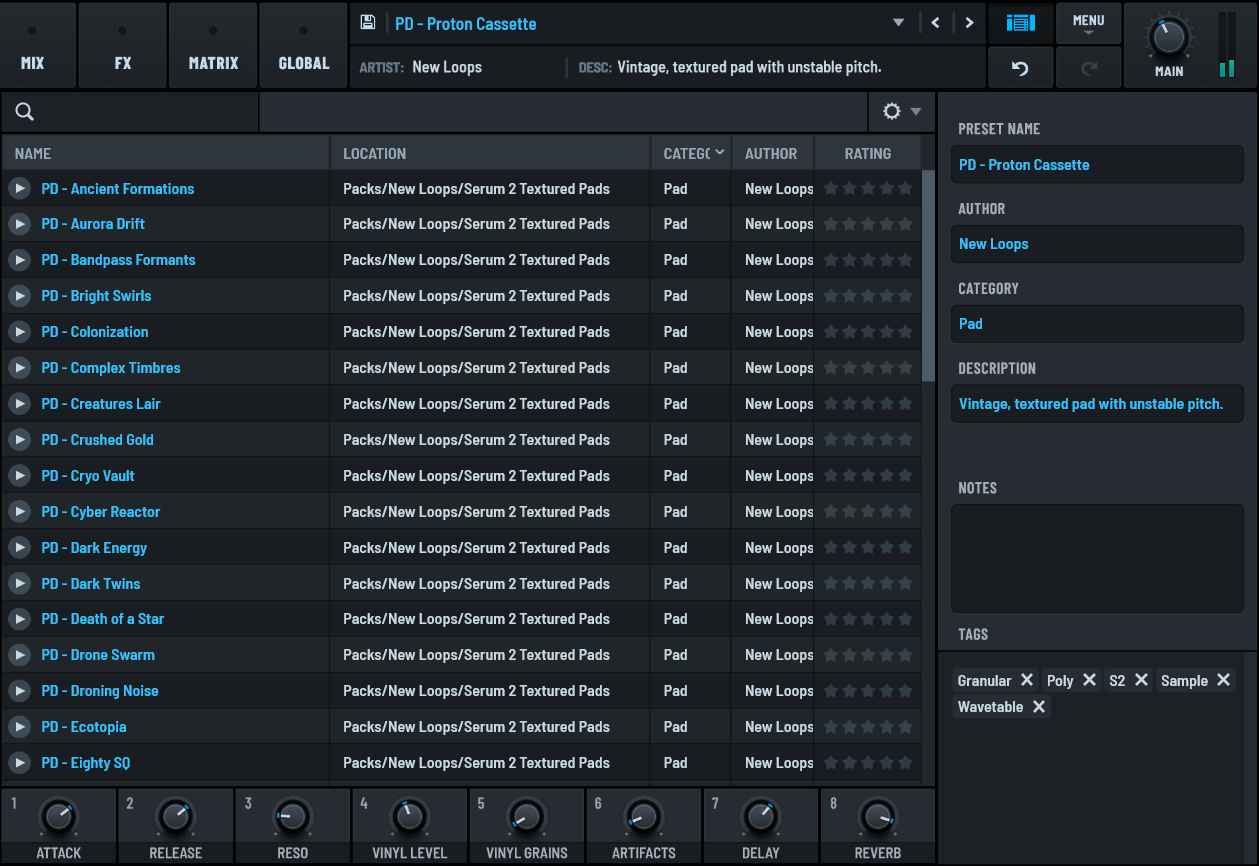
Task: Switch to the MATRIX tab
Action: (x=213, y=46)
